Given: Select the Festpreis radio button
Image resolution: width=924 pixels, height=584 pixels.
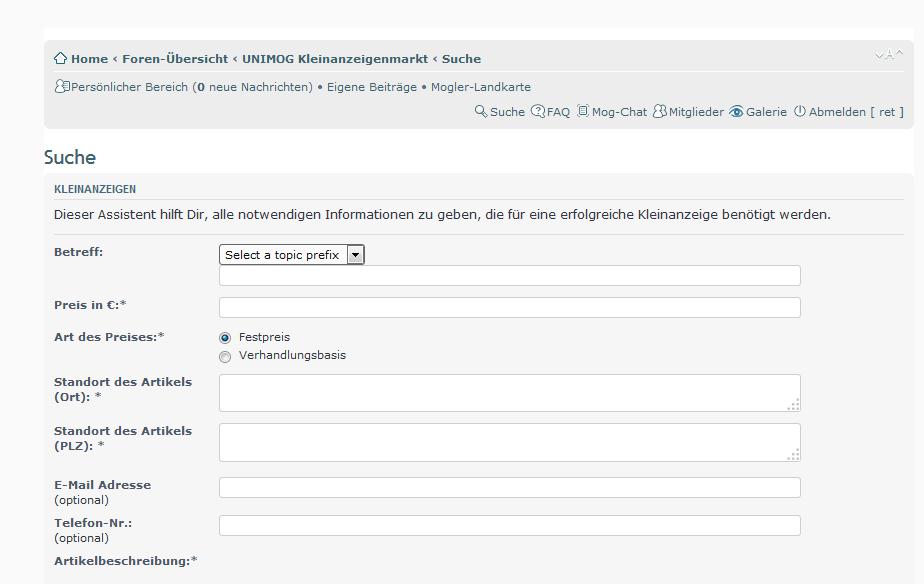Looking at the screenshot, I should [x=225, y=338].
